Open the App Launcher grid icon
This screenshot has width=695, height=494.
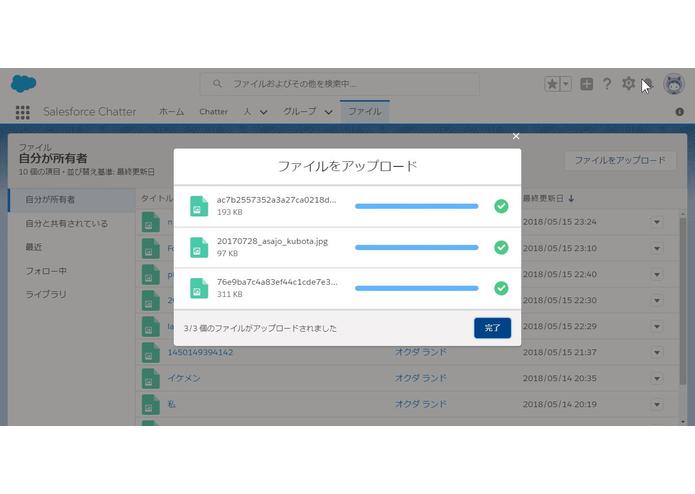point(23,112)
